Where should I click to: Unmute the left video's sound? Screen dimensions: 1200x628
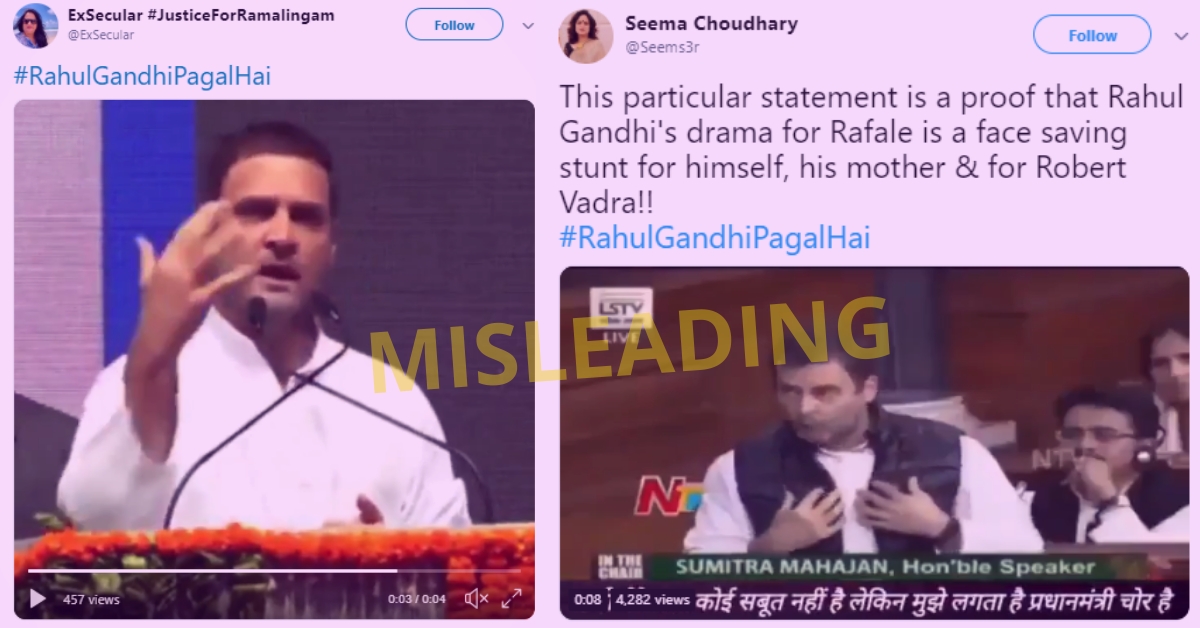477,599
